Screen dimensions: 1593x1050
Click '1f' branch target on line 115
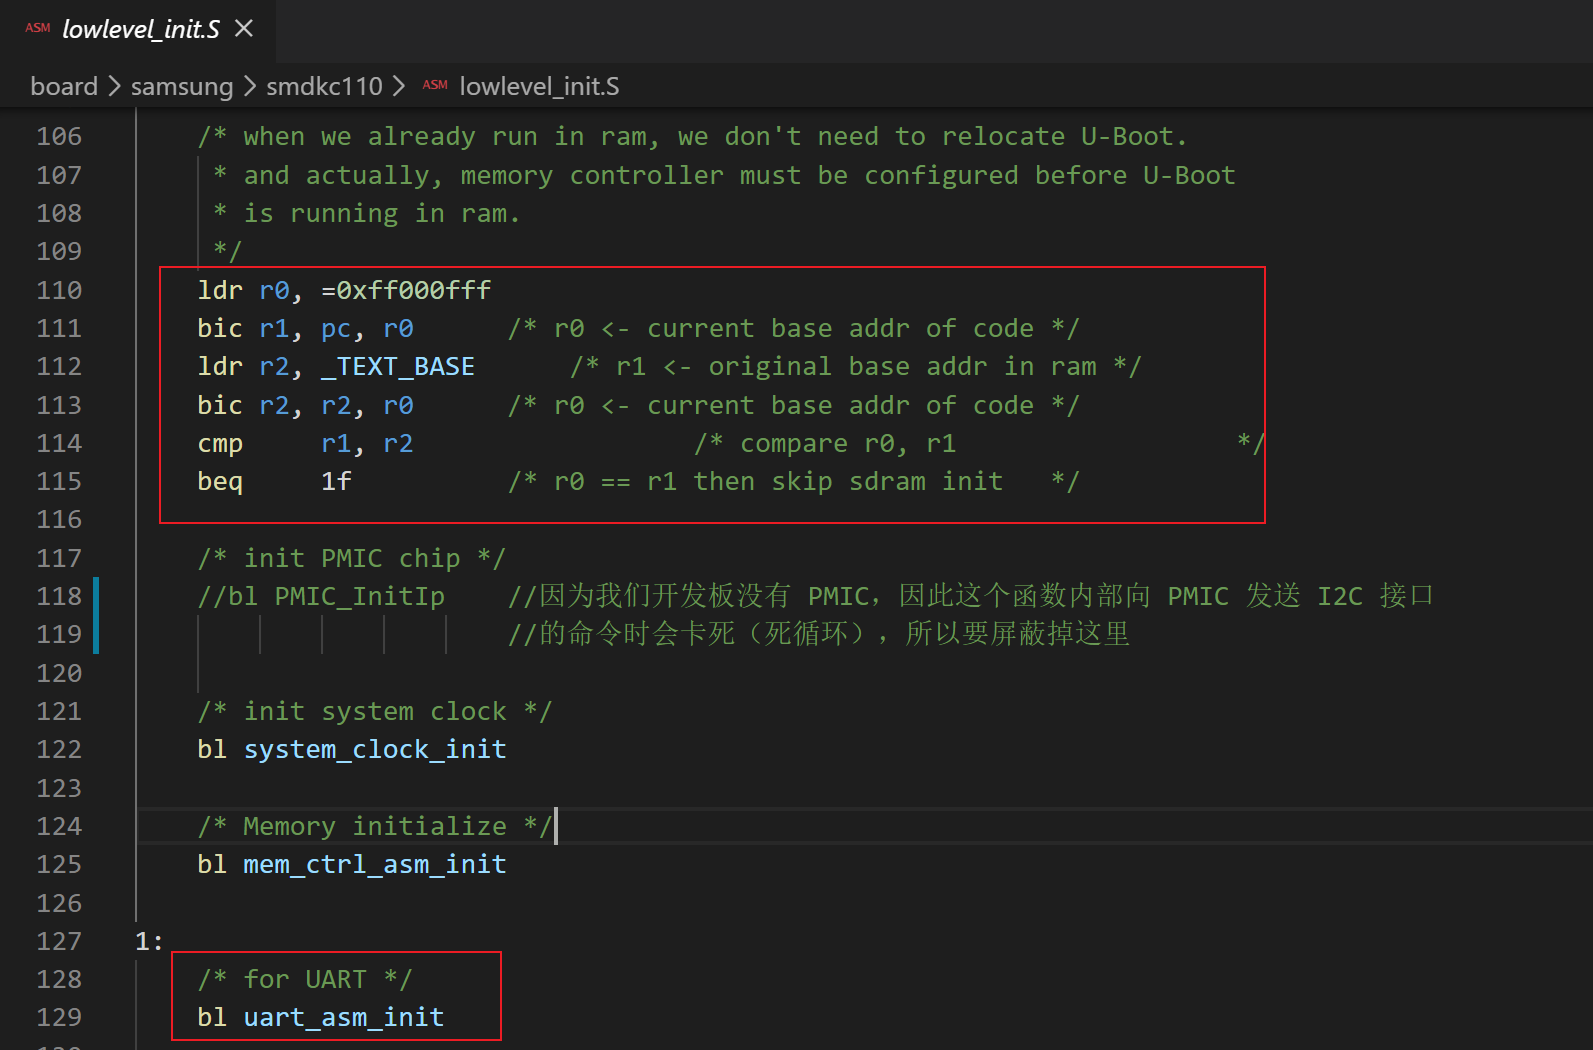336,482
